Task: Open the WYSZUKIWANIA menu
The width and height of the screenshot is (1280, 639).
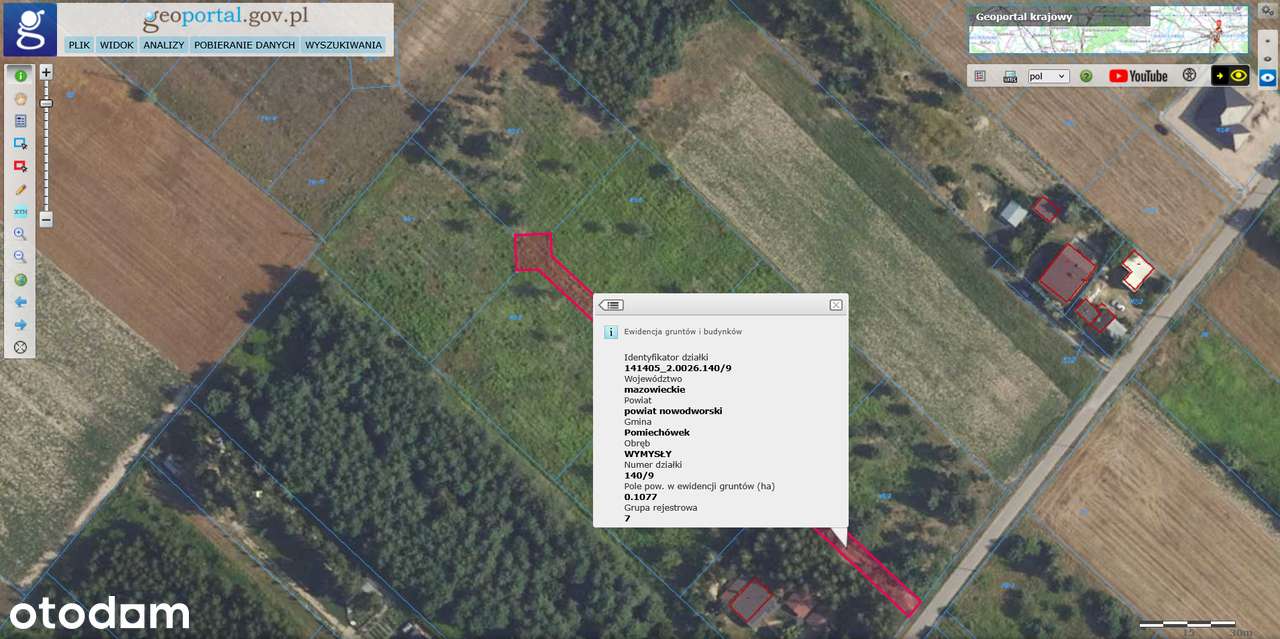Action: coord(344,45)
